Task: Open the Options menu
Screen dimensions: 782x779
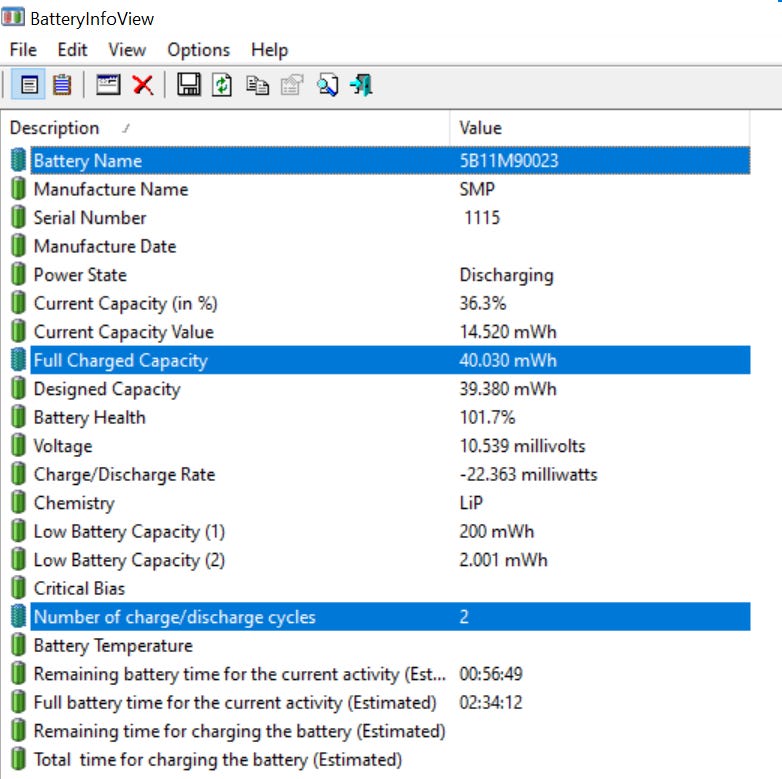Action: click(198, 50)
